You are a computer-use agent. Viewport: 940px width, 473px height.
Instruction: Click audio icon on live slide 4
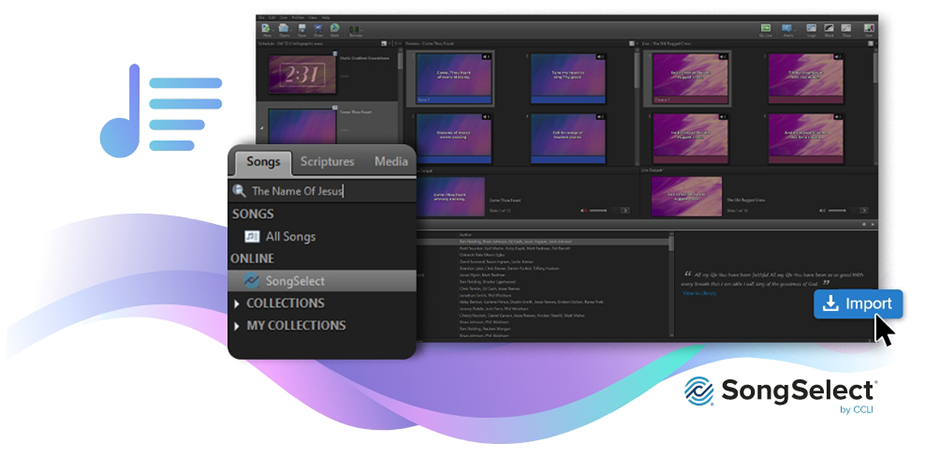tap(838, 116)
